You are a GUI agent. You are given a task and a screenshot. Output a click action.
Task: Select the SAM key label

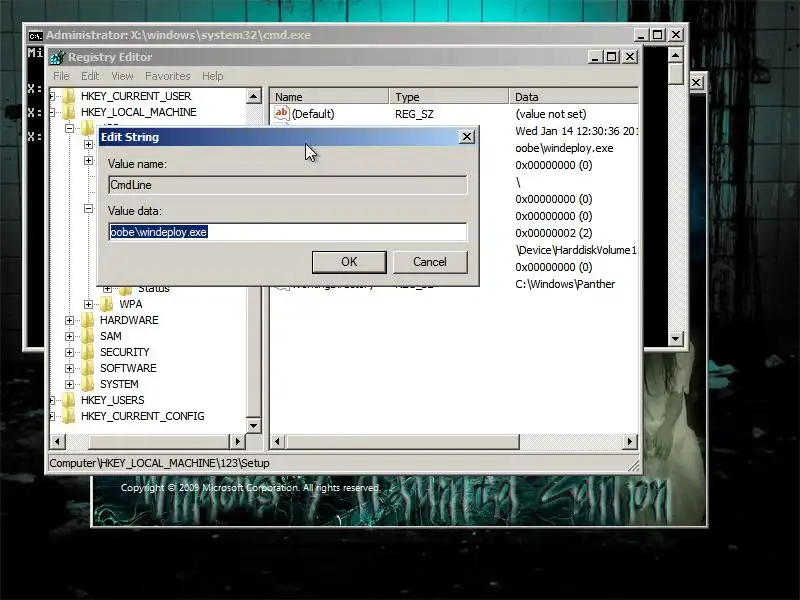[x=111, y=336]
